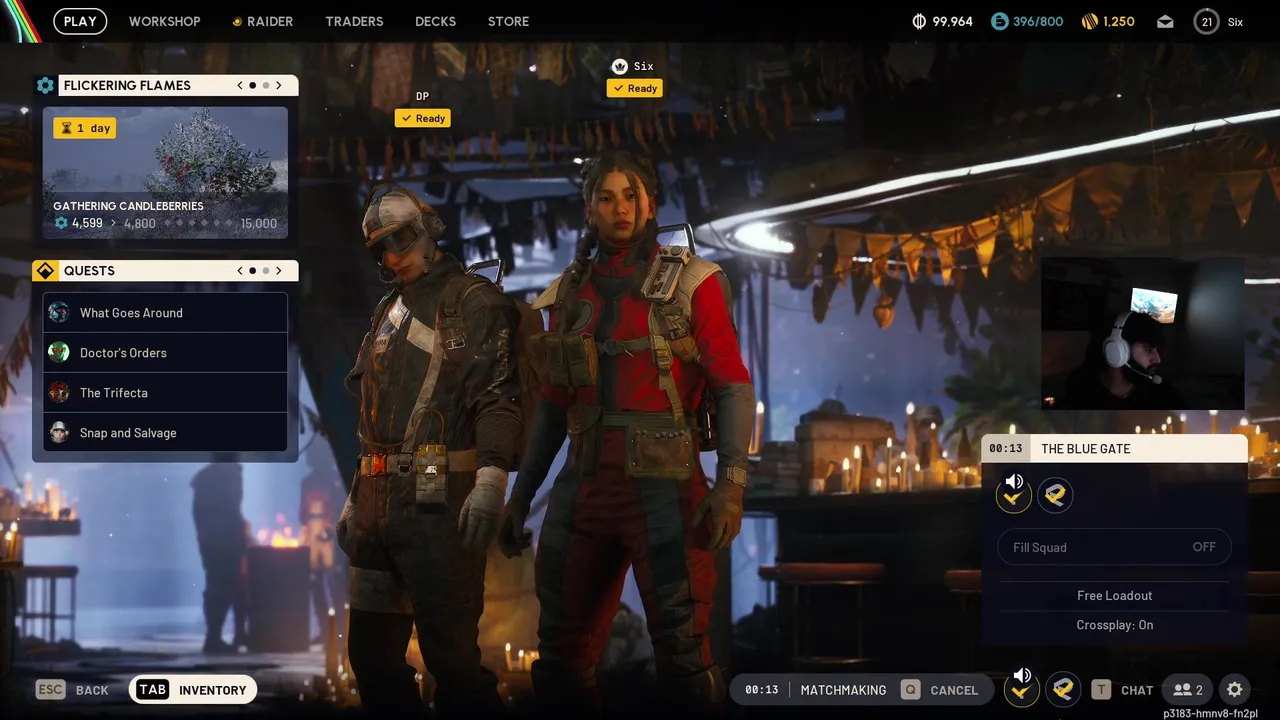The height and width of the screenshot is (720, 1280).
Task: Open the DECKS tab
Action: pyautogui.click(x=435, y=21)
